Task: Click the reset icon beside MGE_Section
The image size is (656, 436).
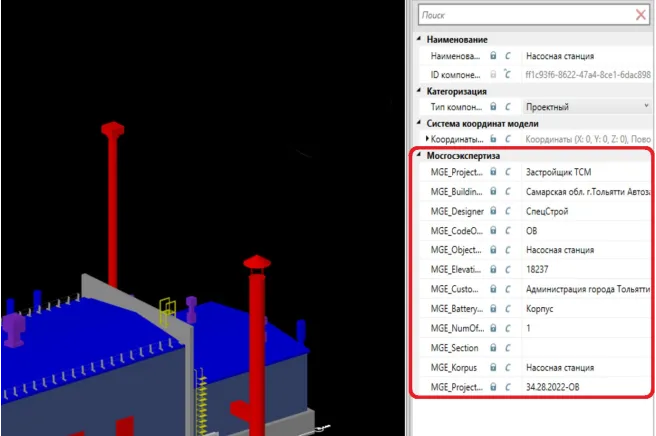Action: coord(508,348)
